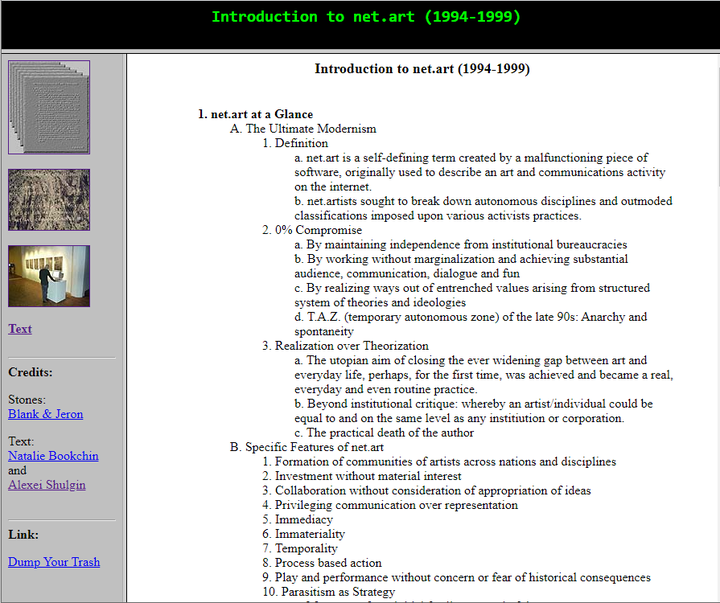Select the "net.art at a Glance" heading

pyautogui.click(x=261, y=114)
